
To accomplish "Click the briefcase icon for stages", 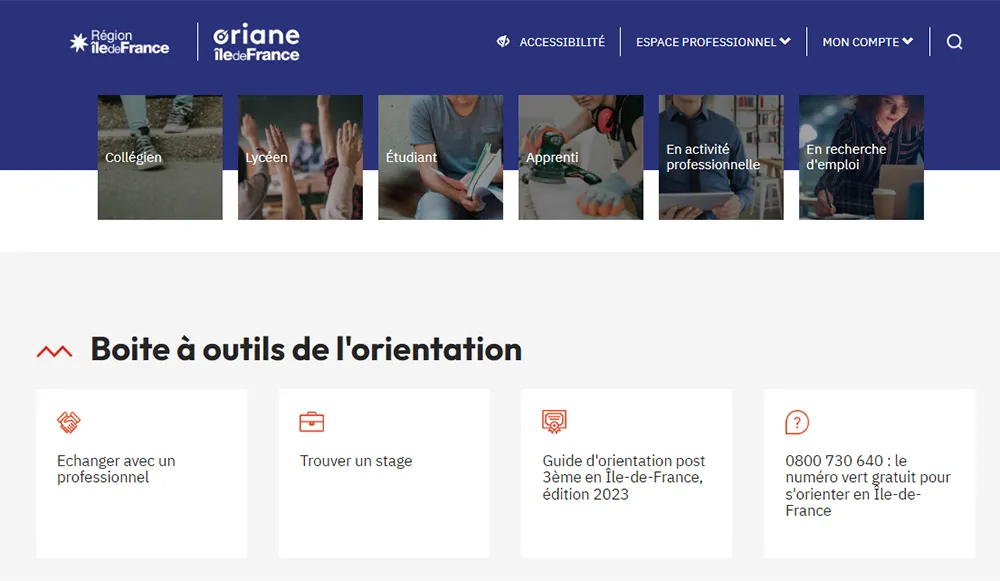I will pos(312,422).
